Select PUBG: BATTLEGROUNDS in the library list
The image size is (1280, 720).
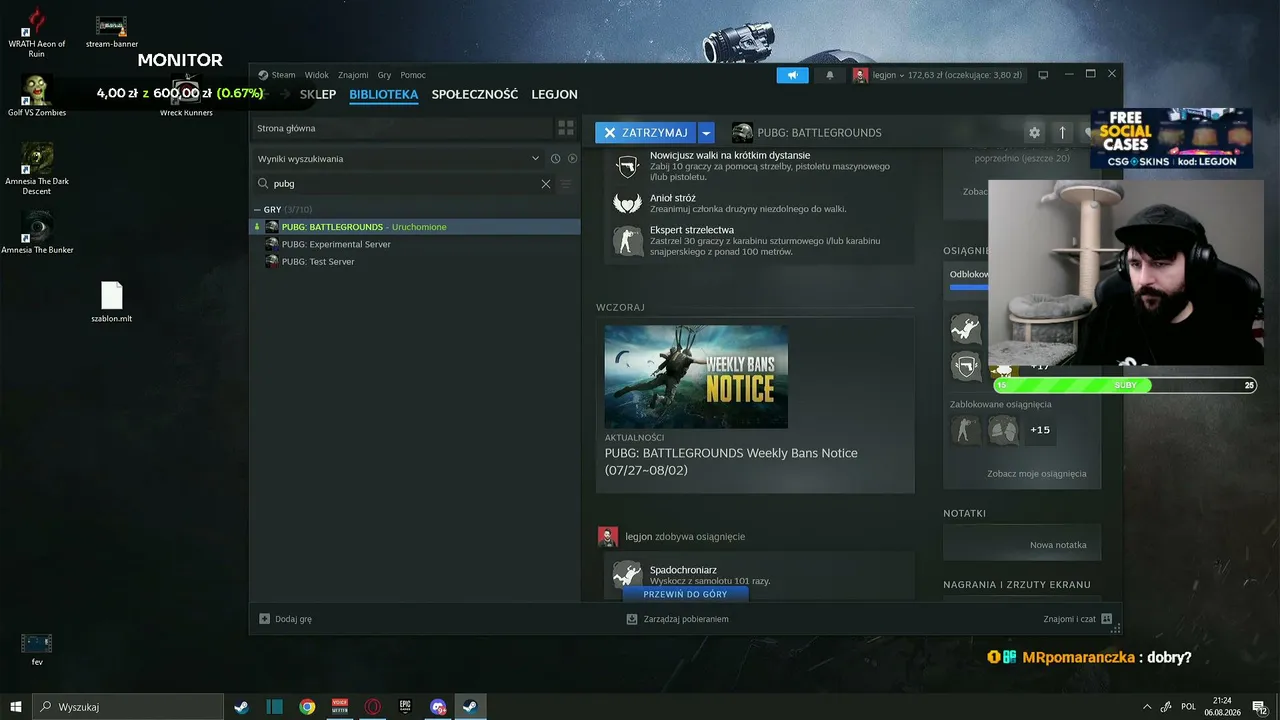tap(415, 227)
